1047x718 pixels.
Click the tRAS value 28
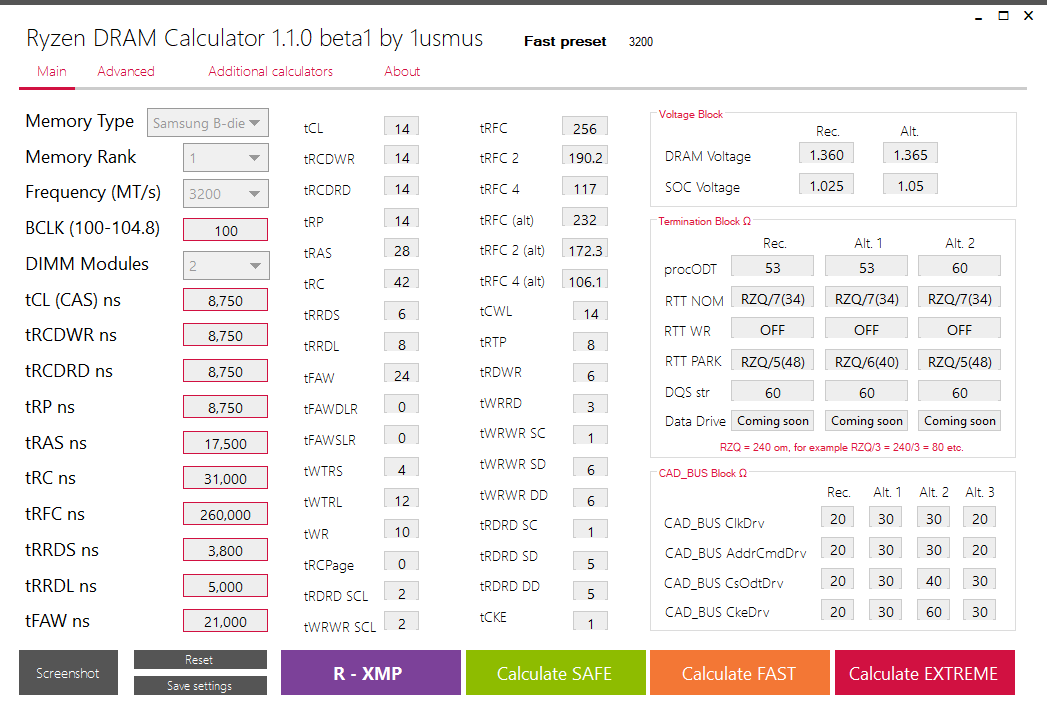[401, 250]
